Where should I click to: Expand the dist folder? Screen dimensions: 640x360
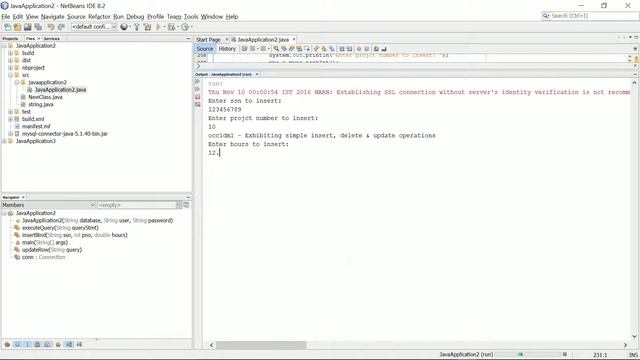tap(10, 60)
